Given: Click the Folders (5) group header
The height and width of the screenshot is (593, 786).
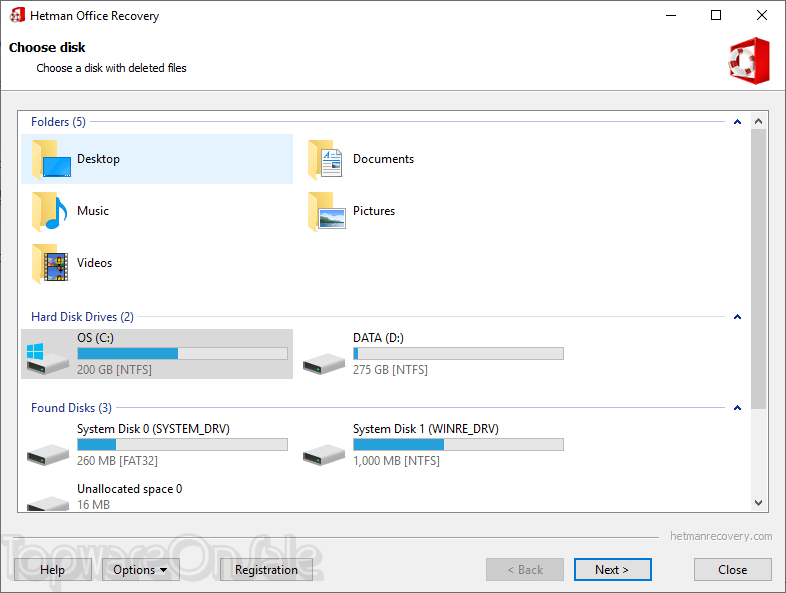Looking at the screenshot, I should pos(58,122).
